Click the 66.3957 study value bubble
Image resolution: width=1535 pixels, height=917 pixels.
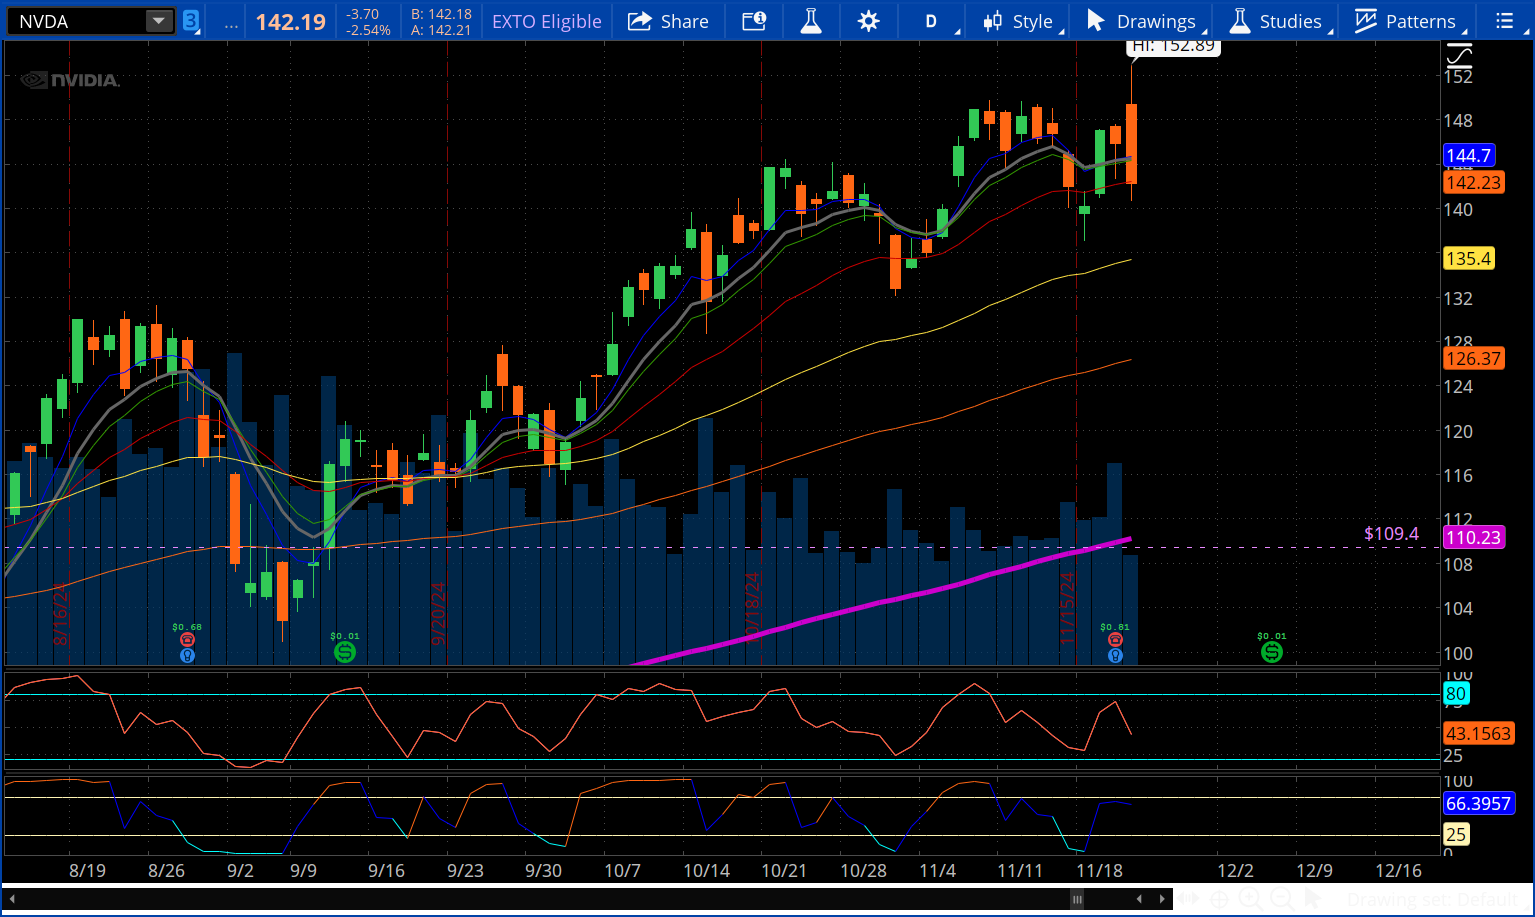pos(1479,804)
